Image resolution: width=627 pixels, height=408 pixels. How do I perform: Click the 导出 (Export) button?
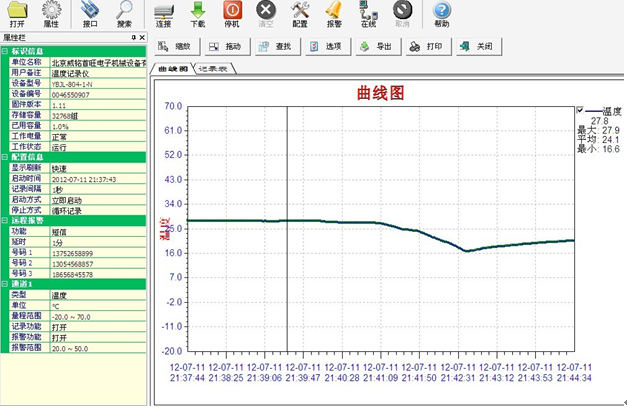[x=377, y=46]
